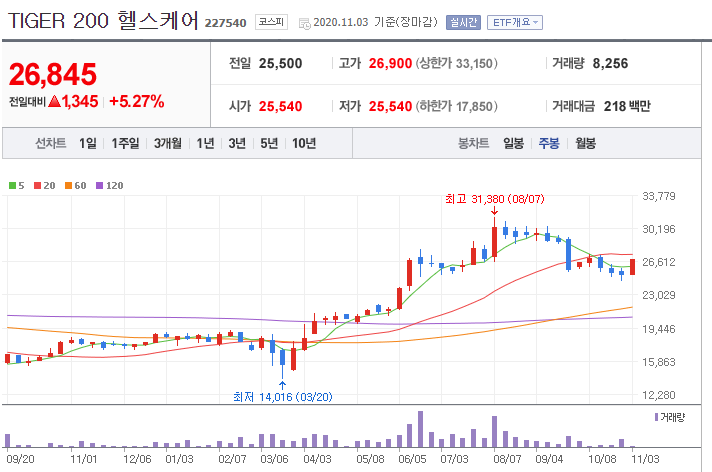This screenshot has height=472, width=712.
Task: Click the latest red candle at 11/03
Action: coord(633,267)
